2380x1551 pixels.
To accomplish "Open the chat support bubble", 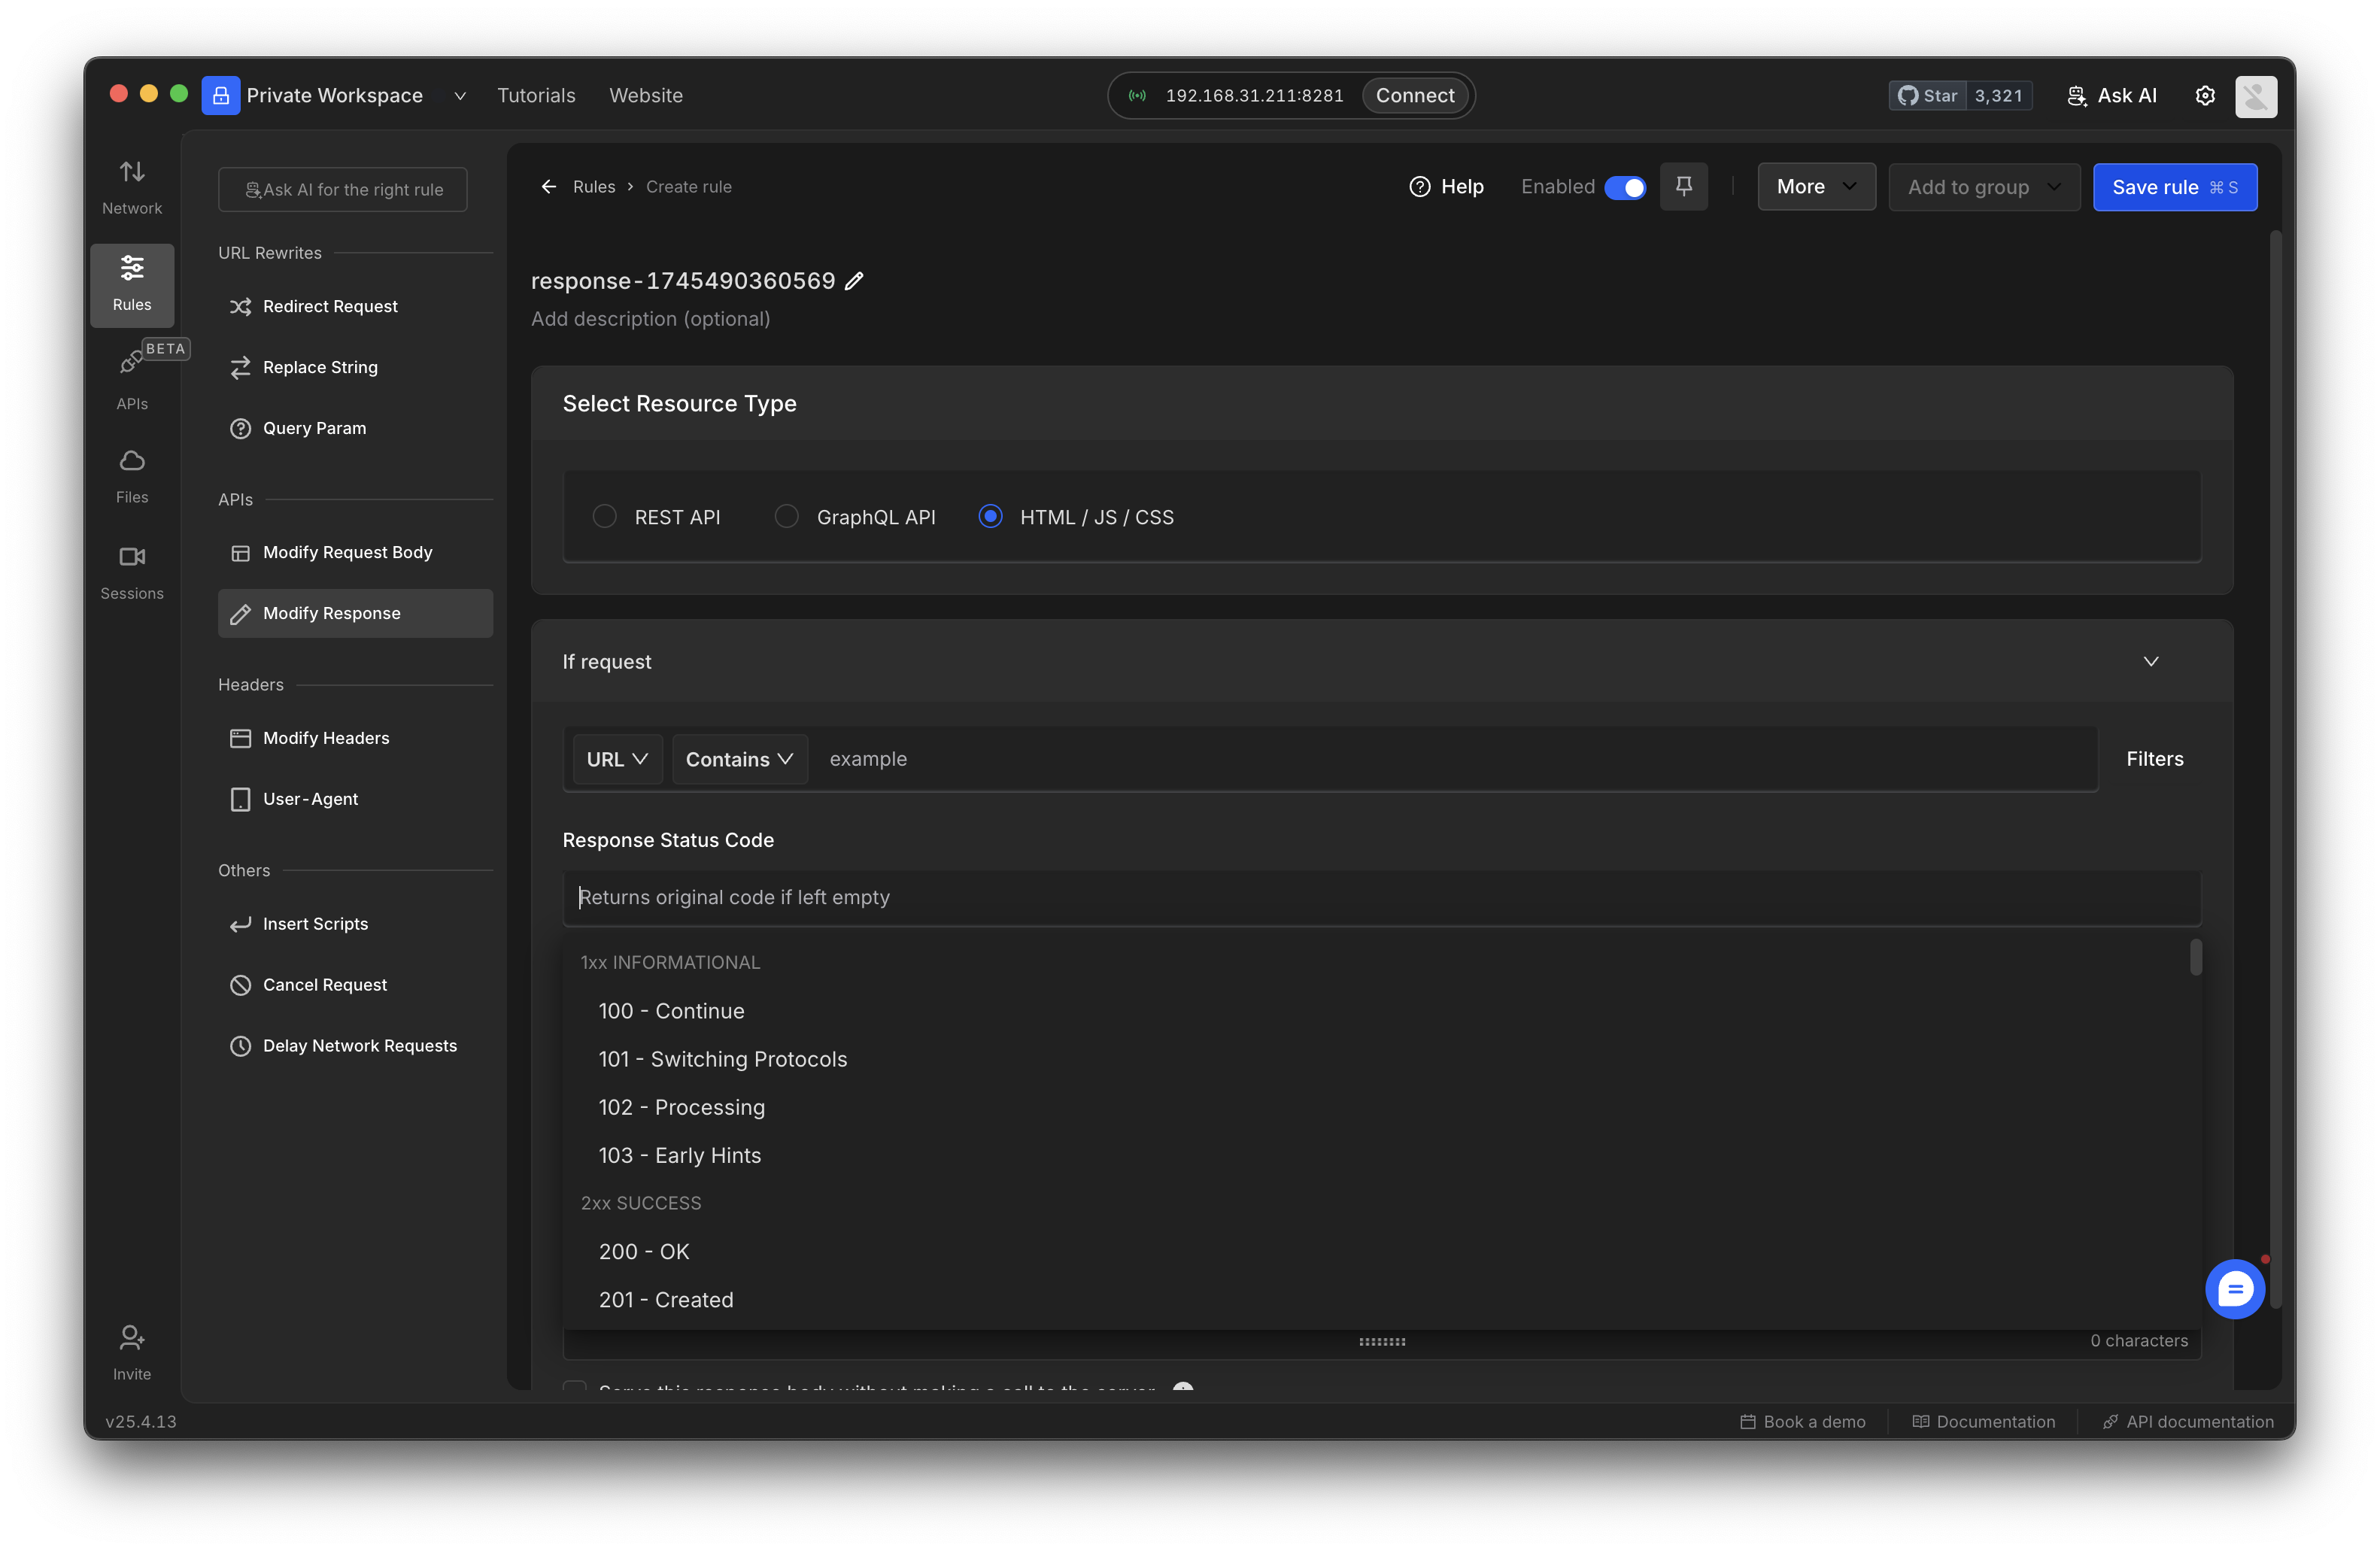I will 2234,1289.
